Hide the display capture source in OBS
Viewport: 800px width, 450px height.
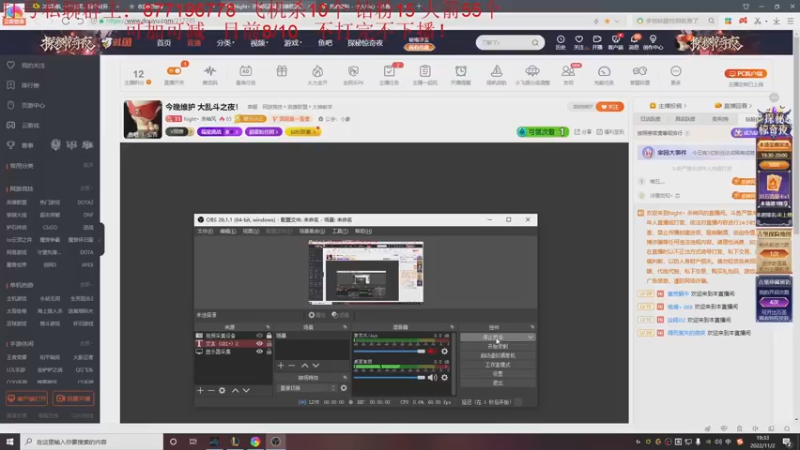click(259, 352)
